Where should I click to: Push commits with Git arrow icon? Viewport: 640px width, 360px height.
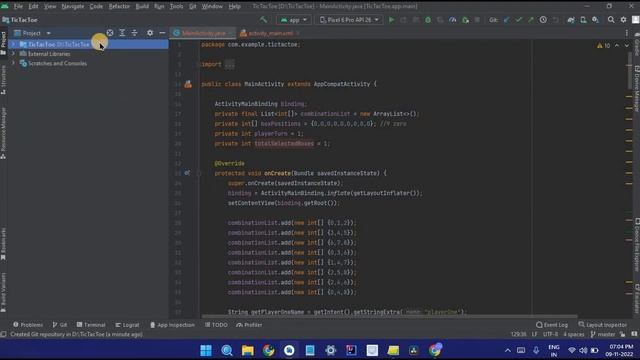[x=531, y=20]
